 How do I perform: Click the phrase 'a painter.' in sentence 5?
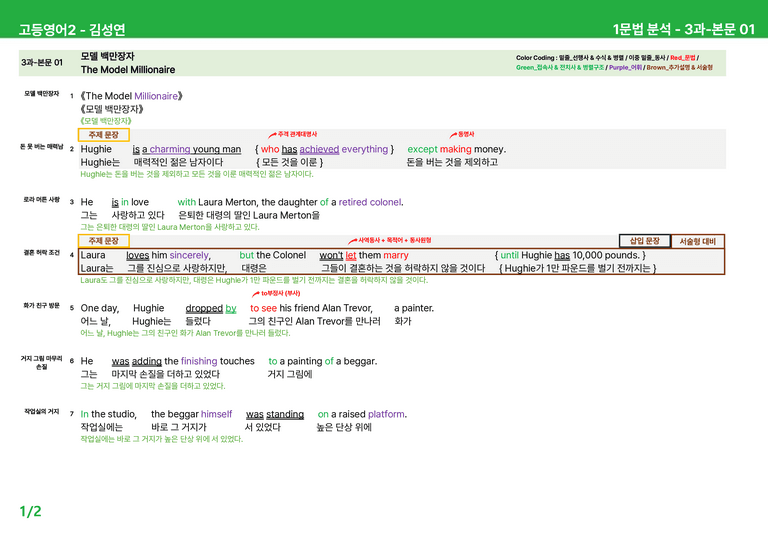coord(414,308)
